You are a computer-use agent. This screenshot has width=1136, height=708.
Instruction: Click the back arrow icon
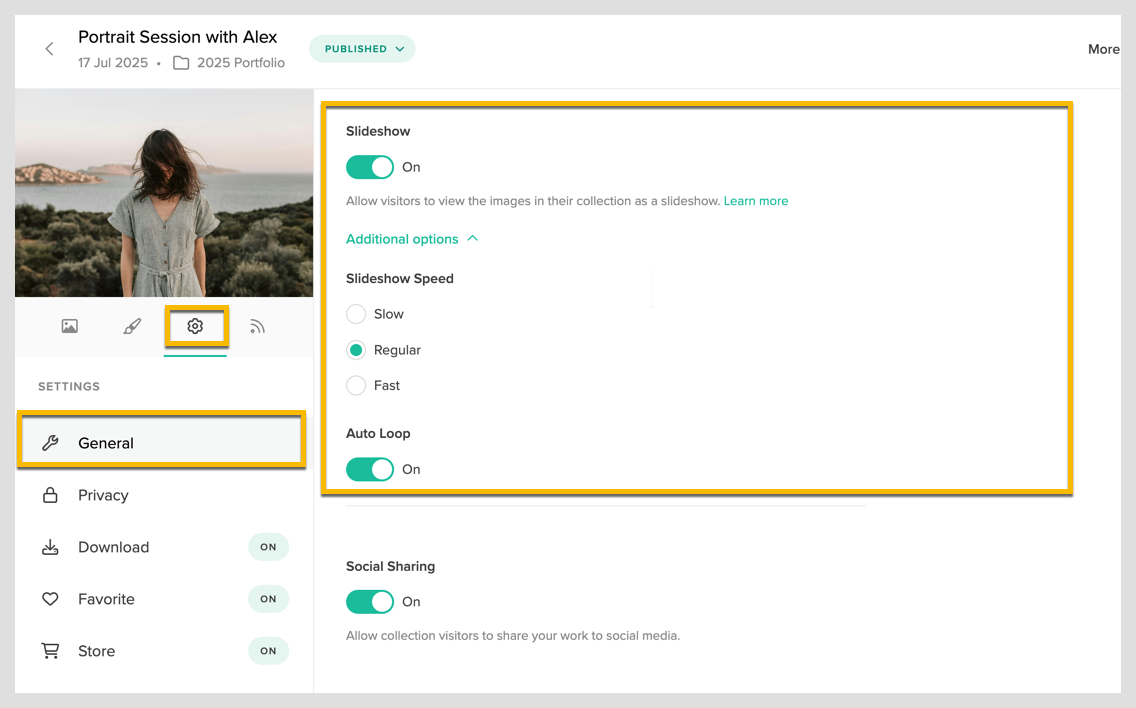(x=49, y=49)
